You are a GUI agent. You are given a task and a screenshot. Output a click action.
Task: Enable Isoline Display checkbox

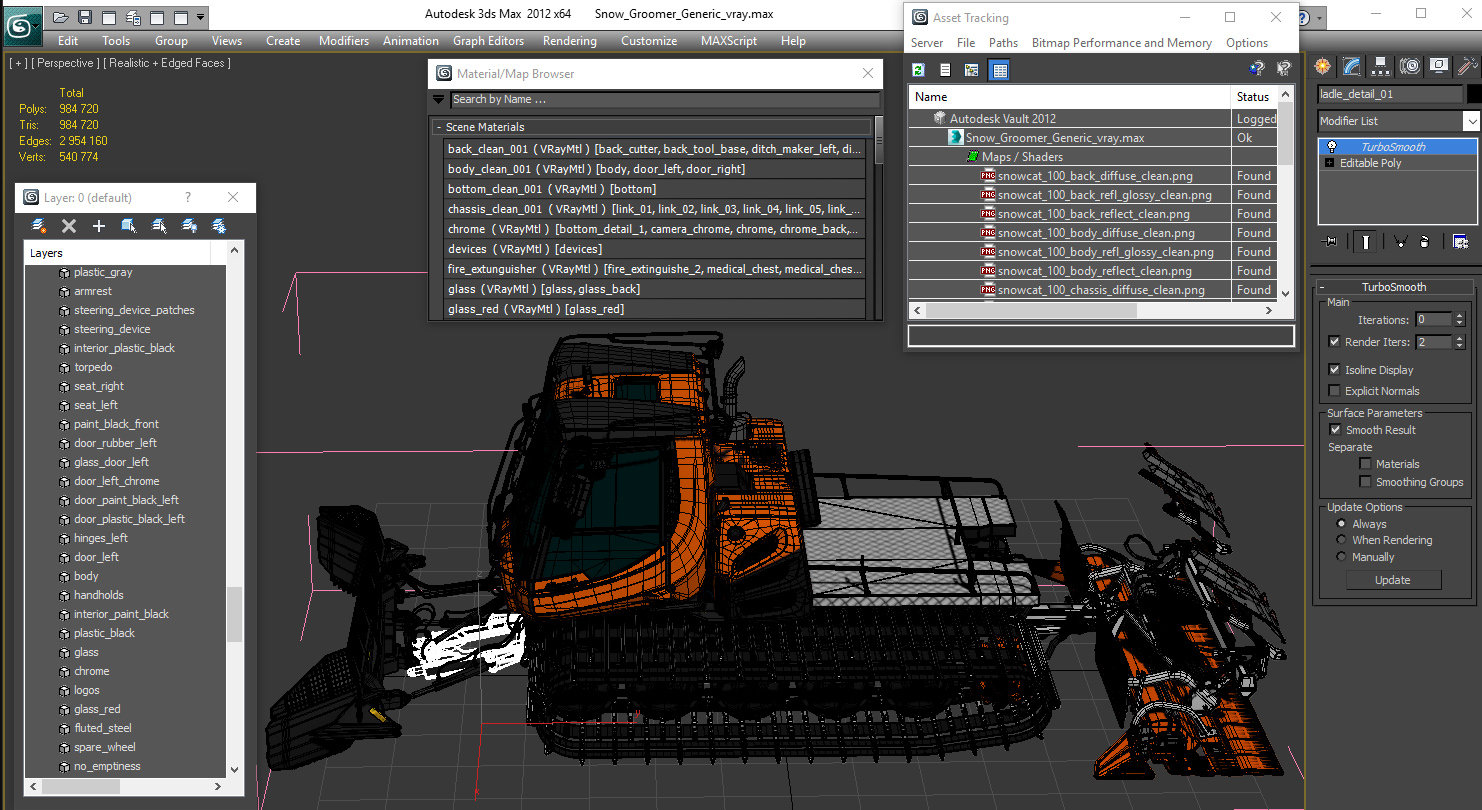pyautogui.click(x=1334, y=370)
